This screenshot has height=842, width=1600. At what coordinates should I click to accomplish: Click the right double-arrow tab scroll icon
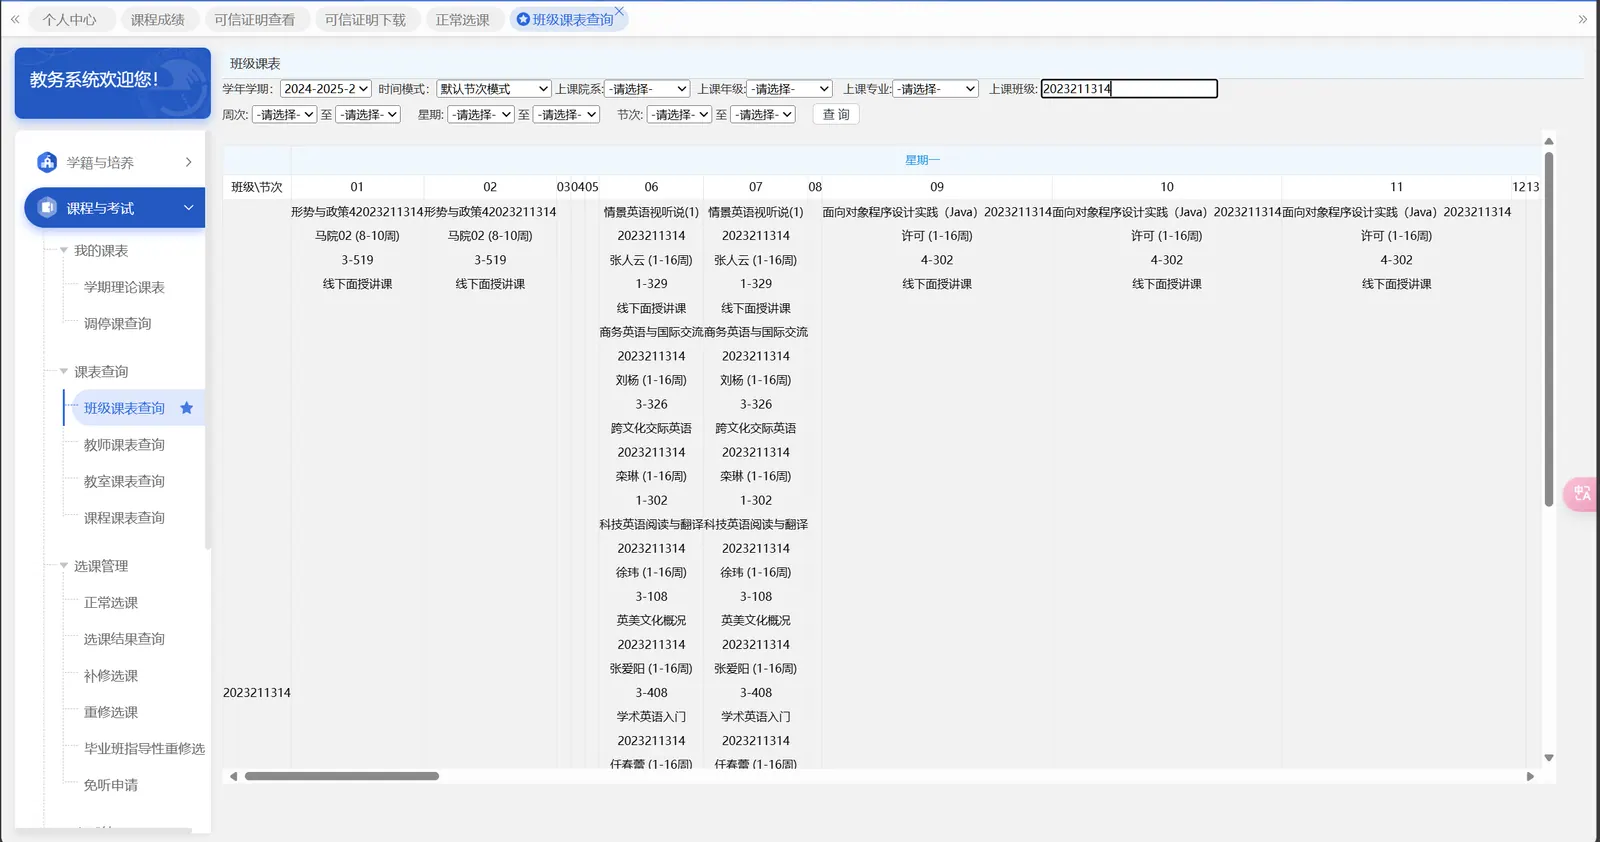(1582, 19)
